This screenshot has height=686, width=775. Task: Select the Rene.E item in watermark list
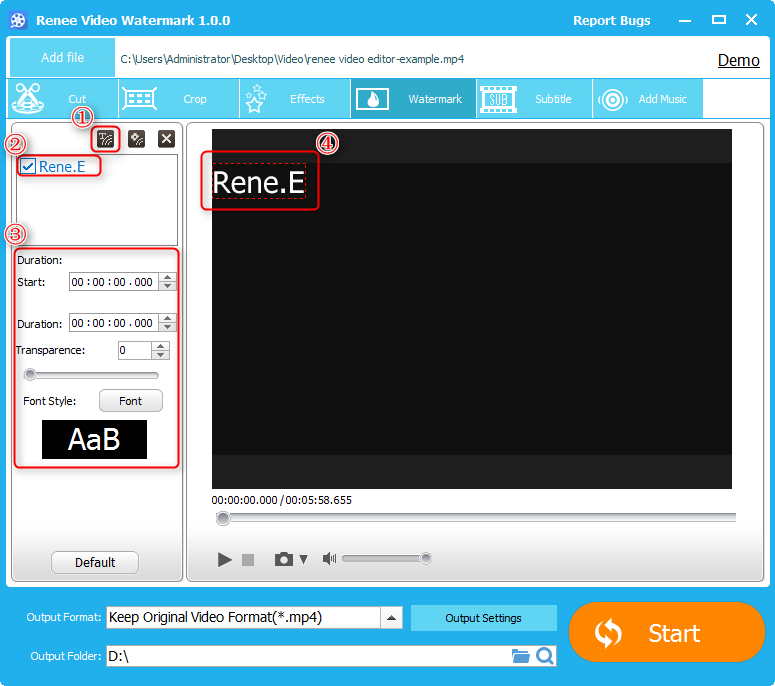[62, 167]
